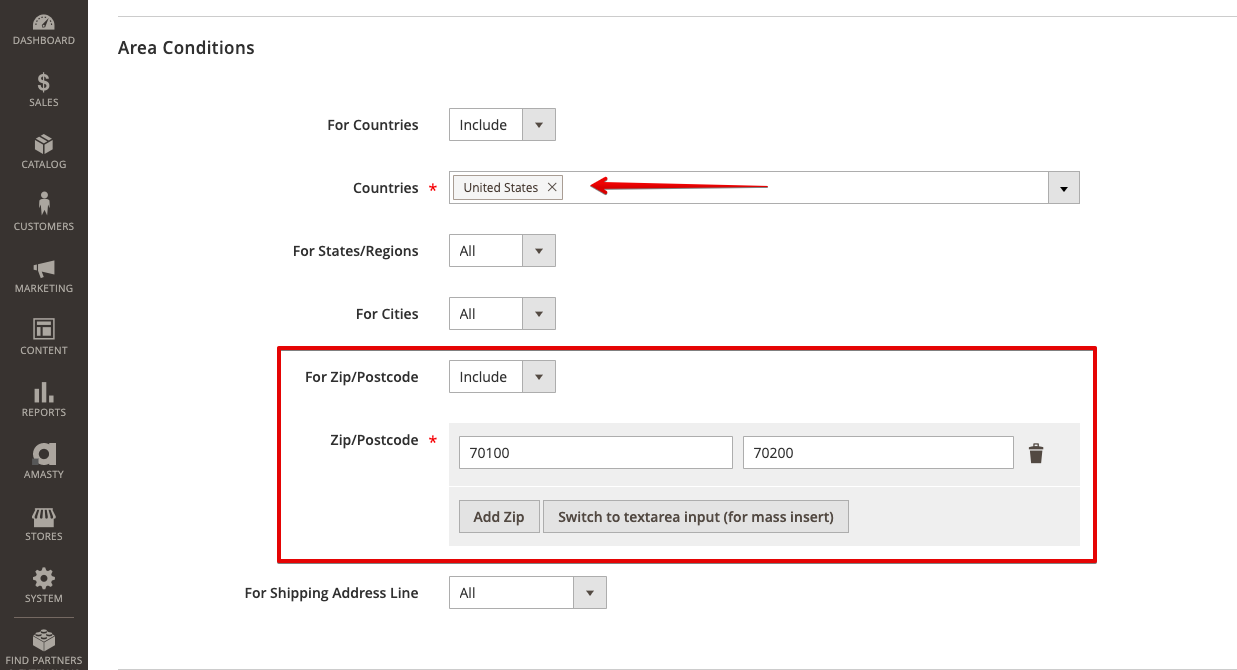Open the For States/Regions dropdown

(502, 251)
